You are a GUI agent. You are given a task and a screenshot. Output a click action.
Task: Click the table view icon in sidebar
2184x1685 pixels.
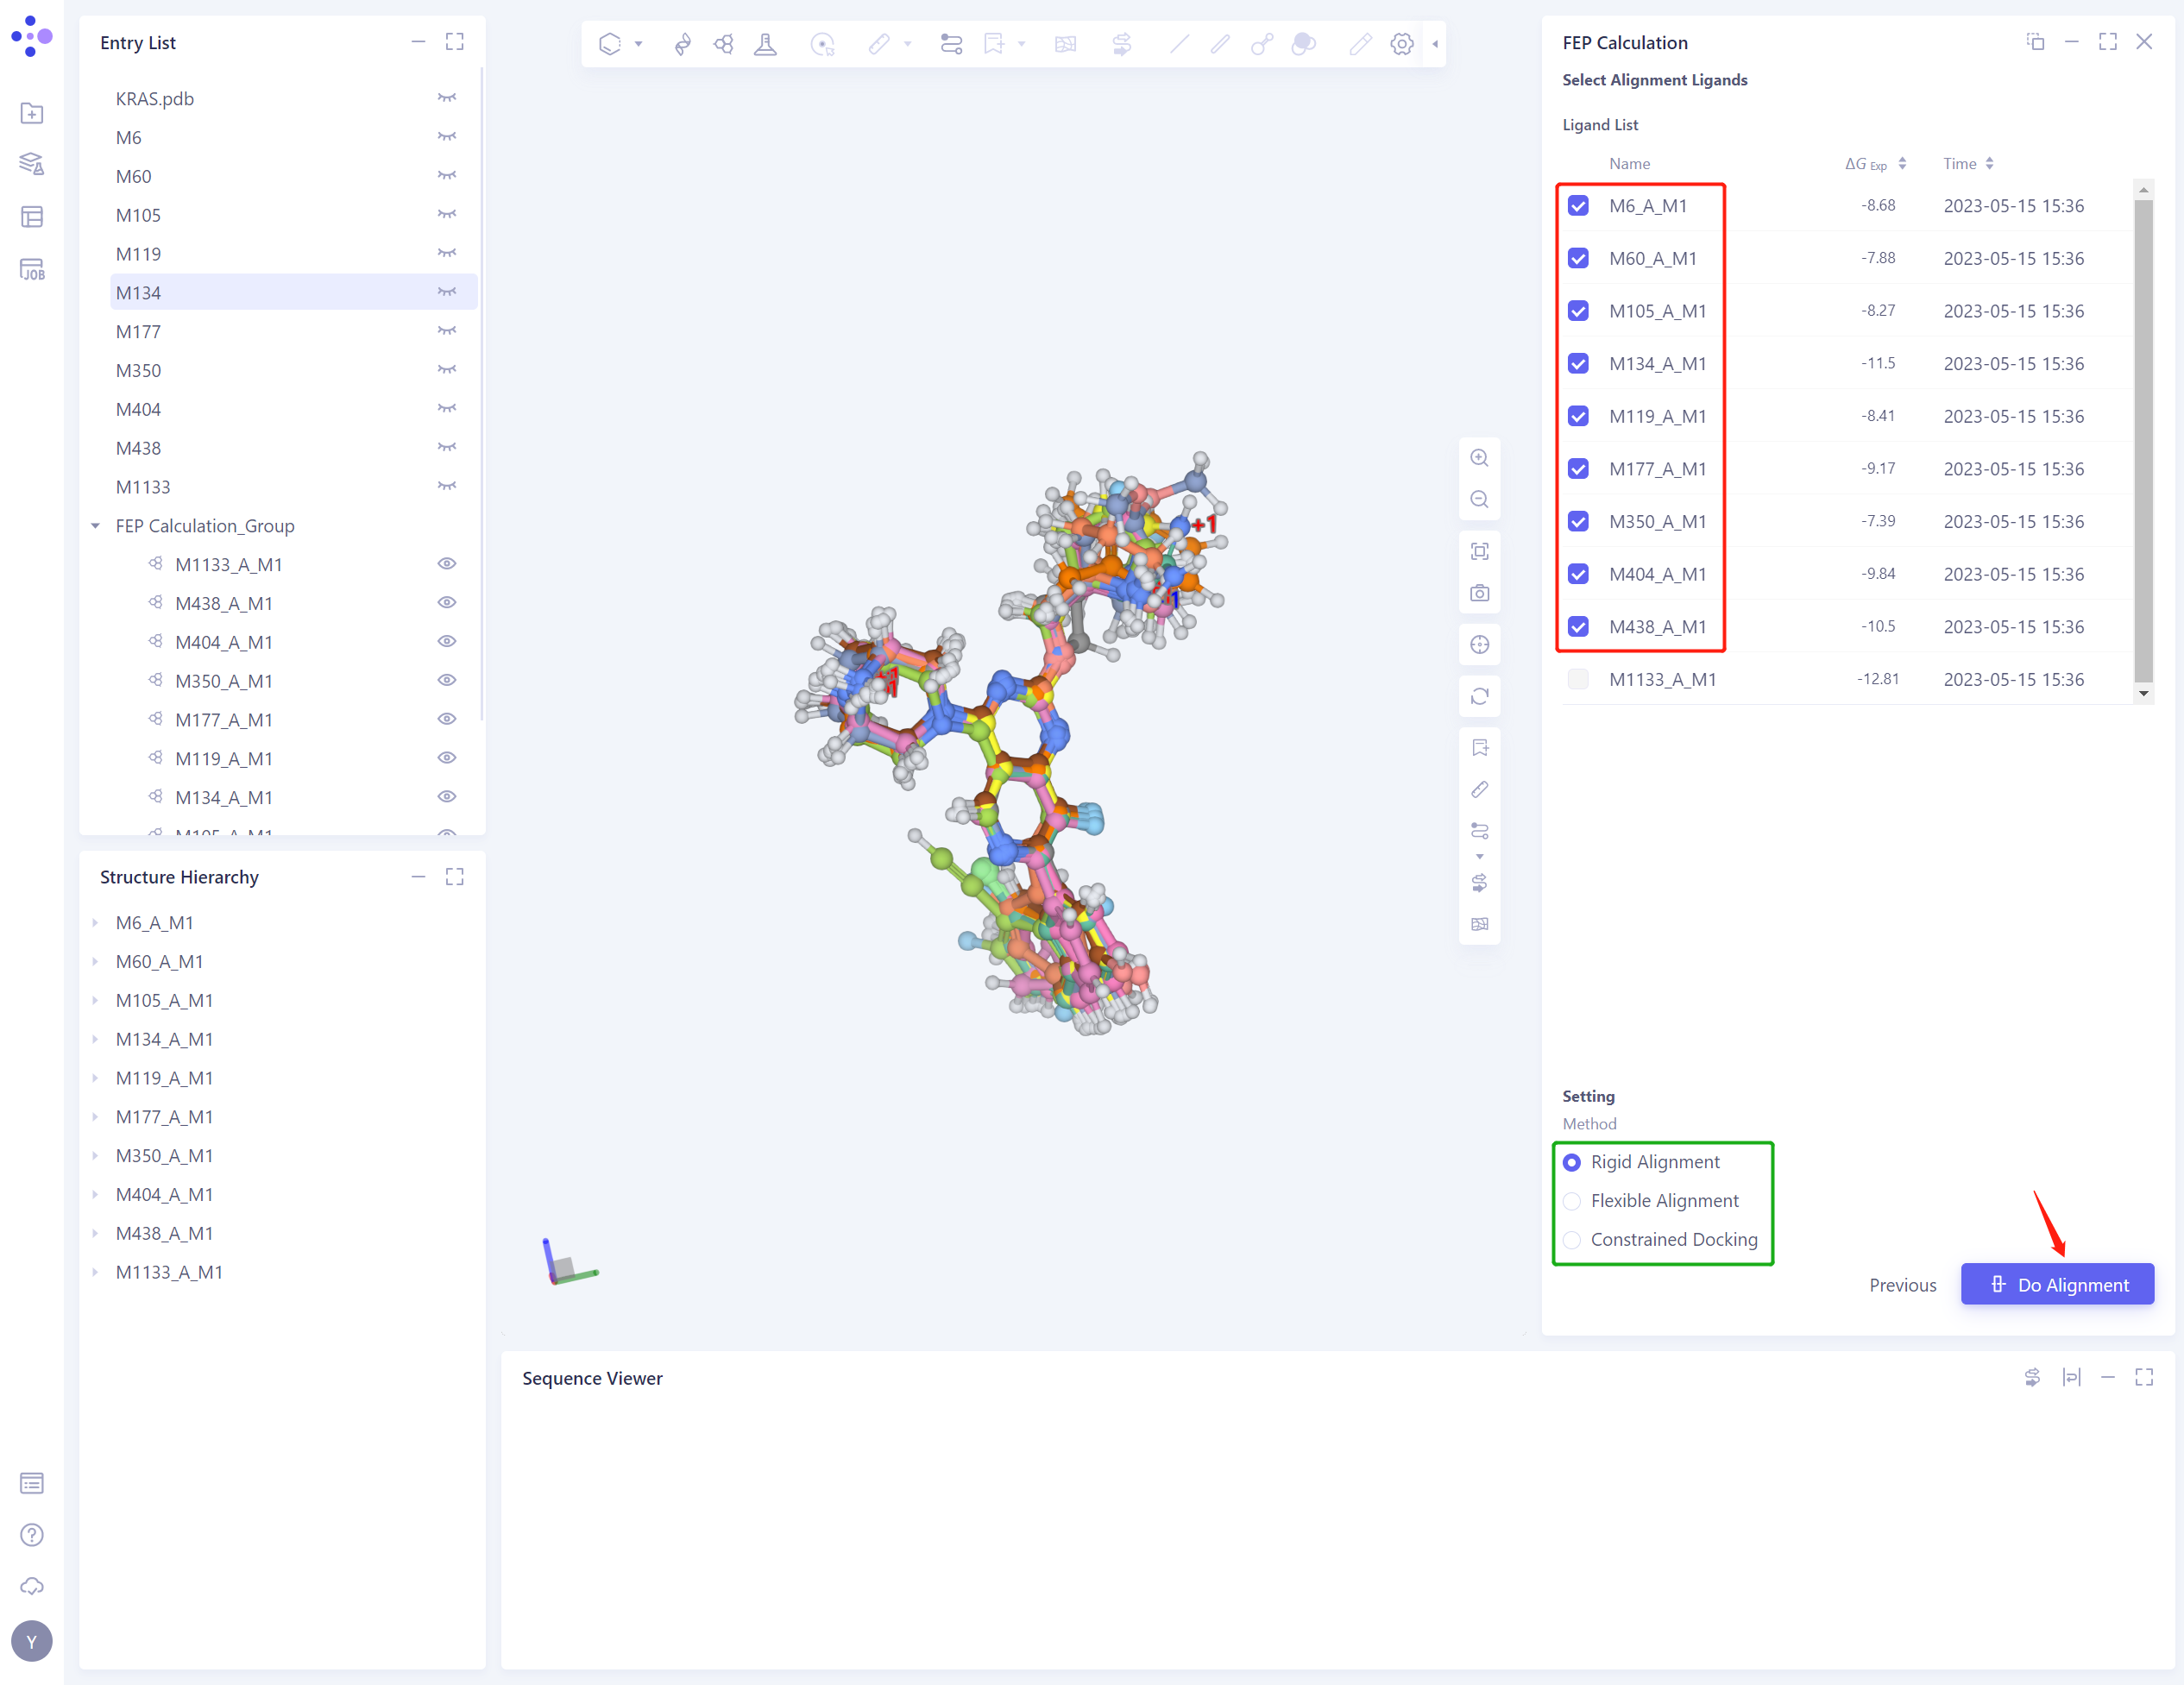click(x=32, y=217)
